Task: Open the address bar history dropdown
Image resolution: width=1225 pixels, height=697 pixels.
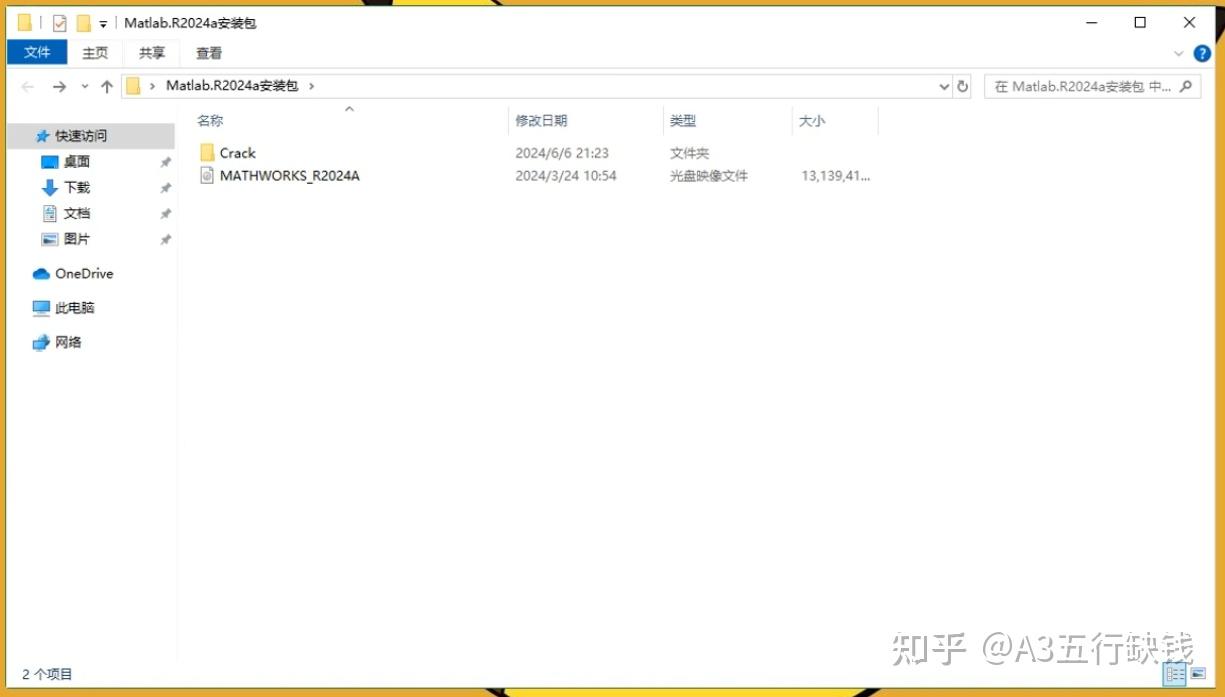Action: [x=943, y=86]
